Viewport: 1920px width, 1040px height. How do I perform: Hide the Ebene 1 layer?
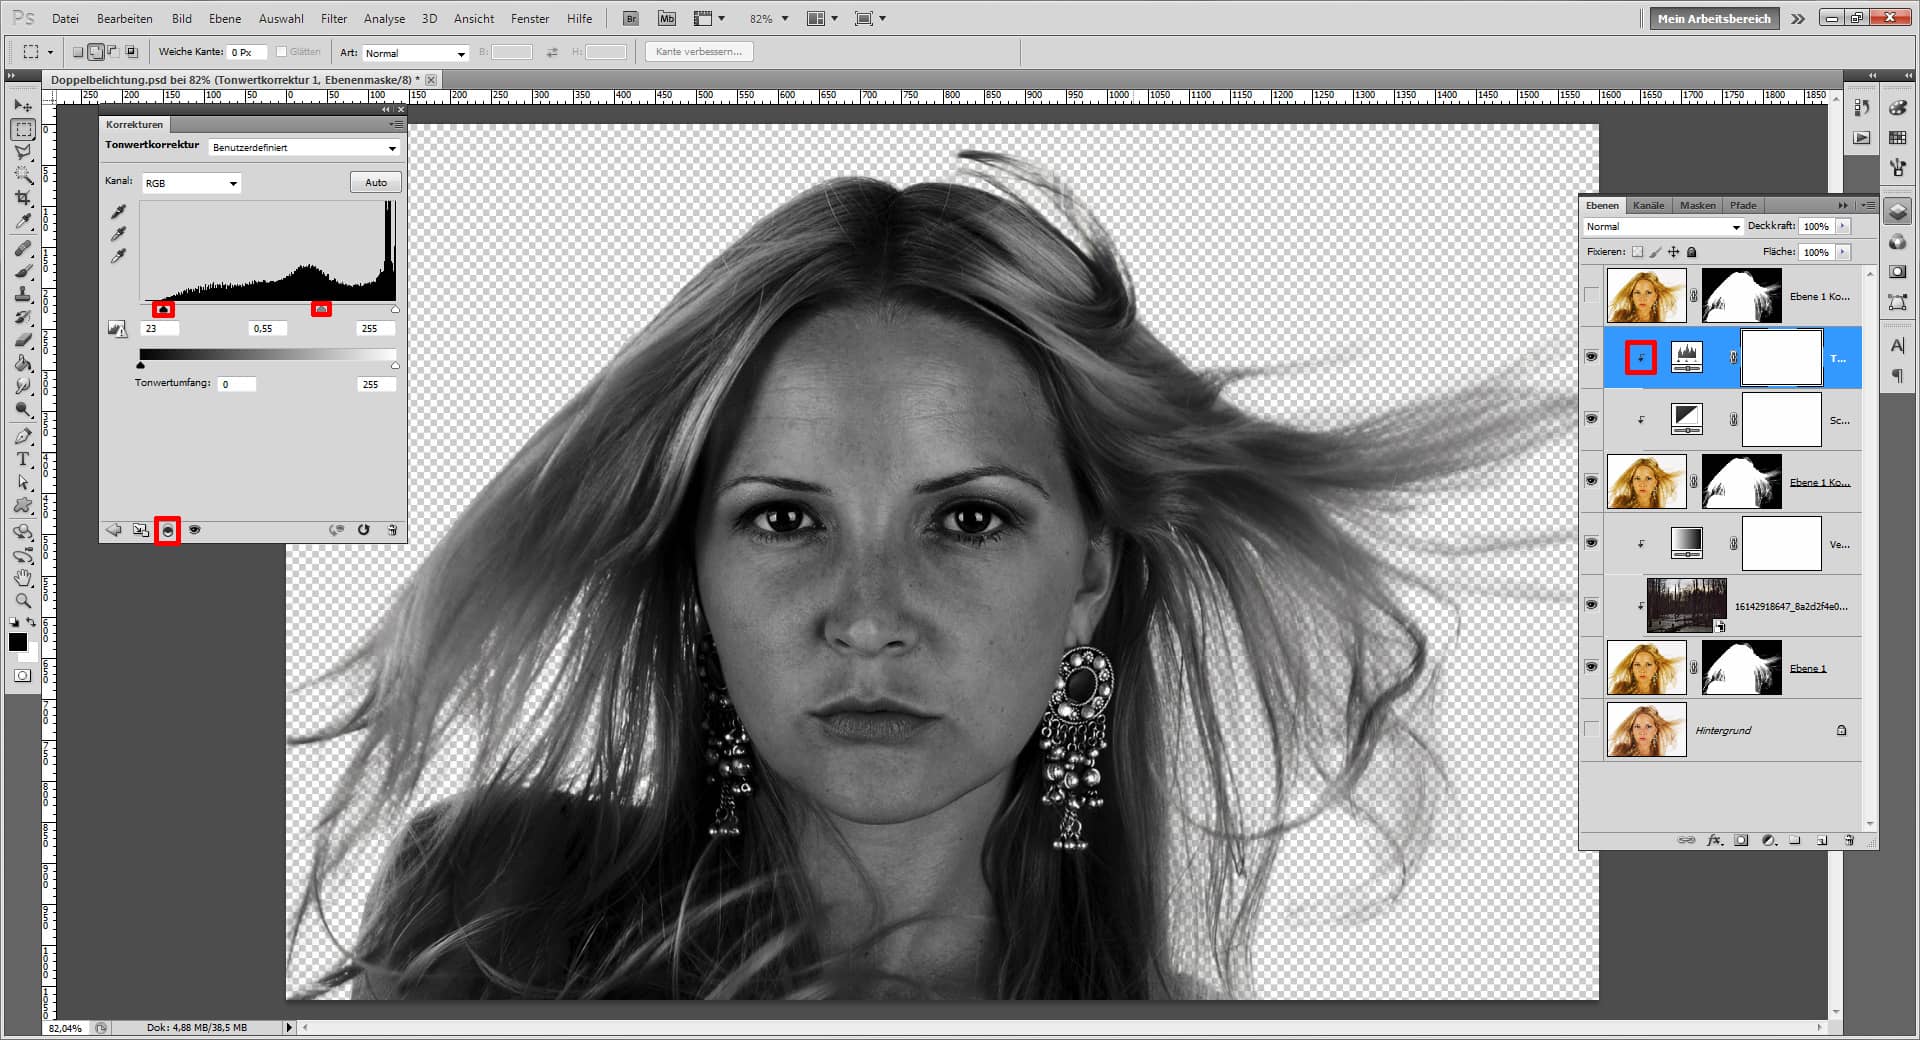[1591, 667]
